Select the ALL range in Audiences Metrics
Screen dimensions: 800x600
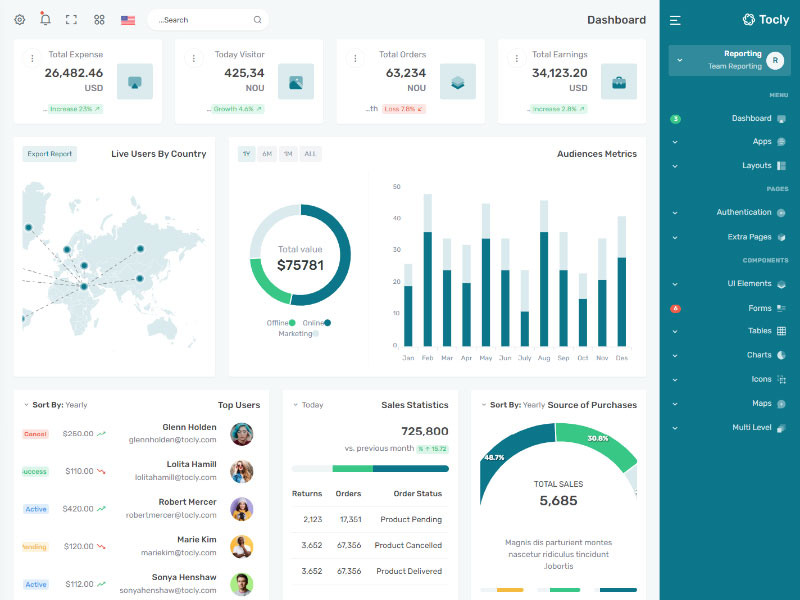click(310, 154)
